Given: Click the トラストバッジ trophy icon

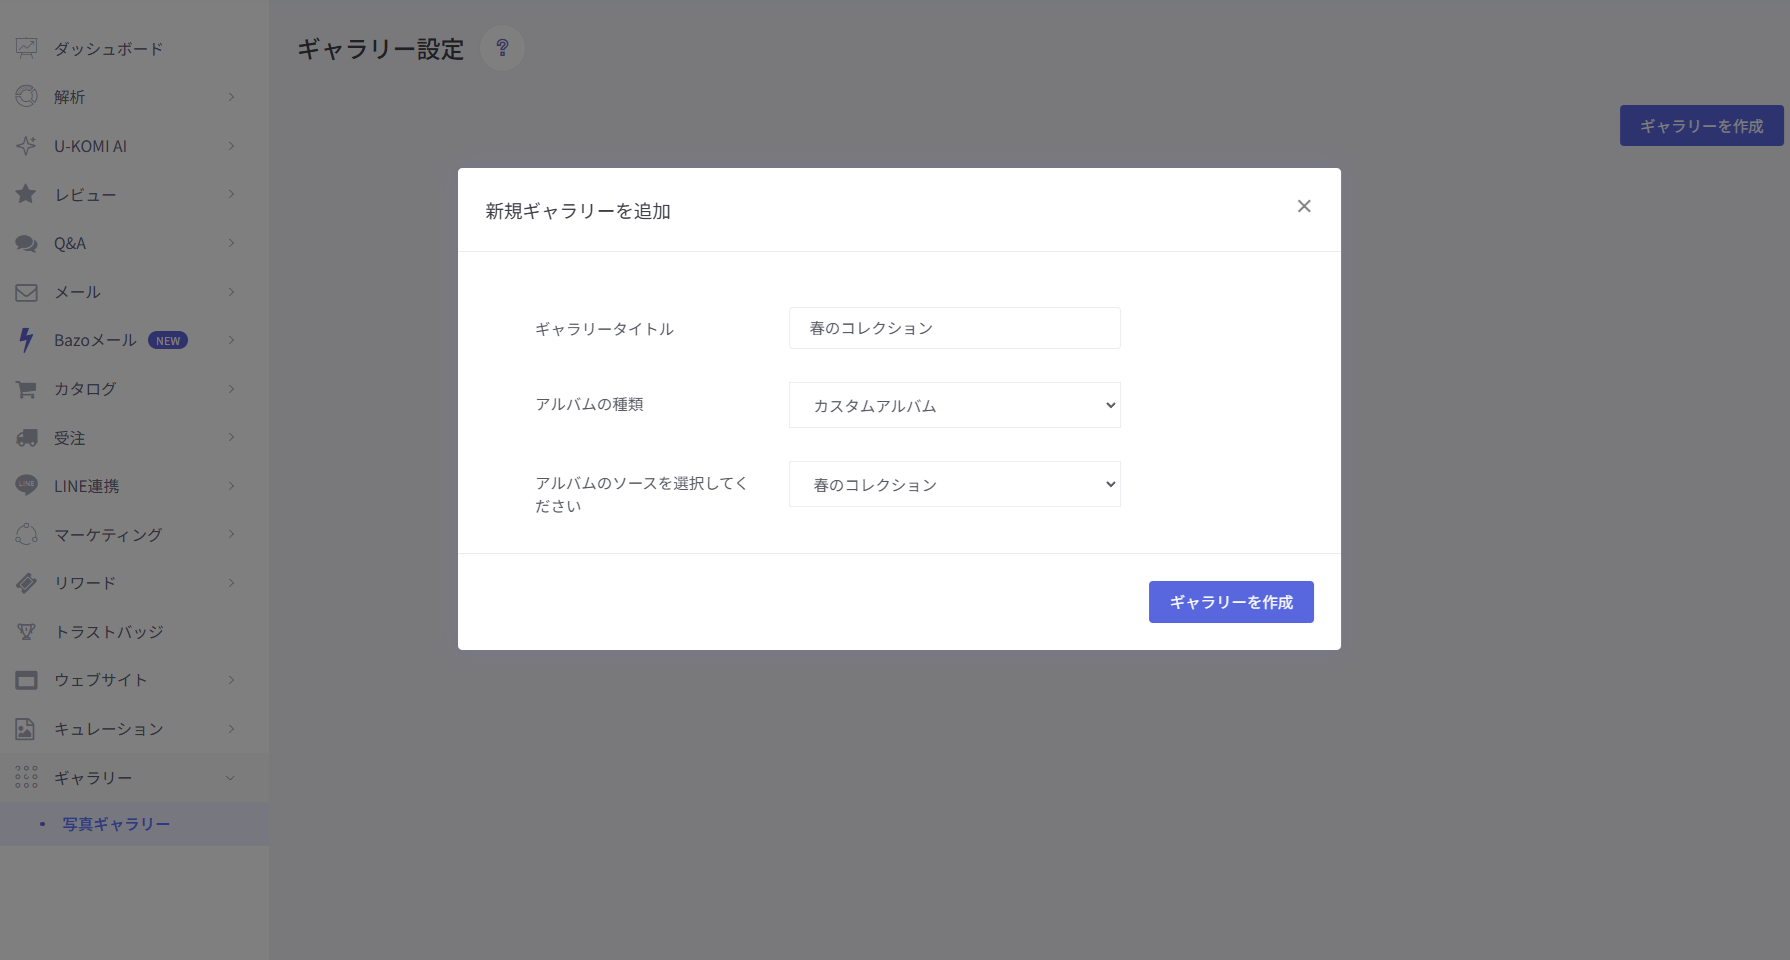Looking at the screenshot, I should 27,632.
